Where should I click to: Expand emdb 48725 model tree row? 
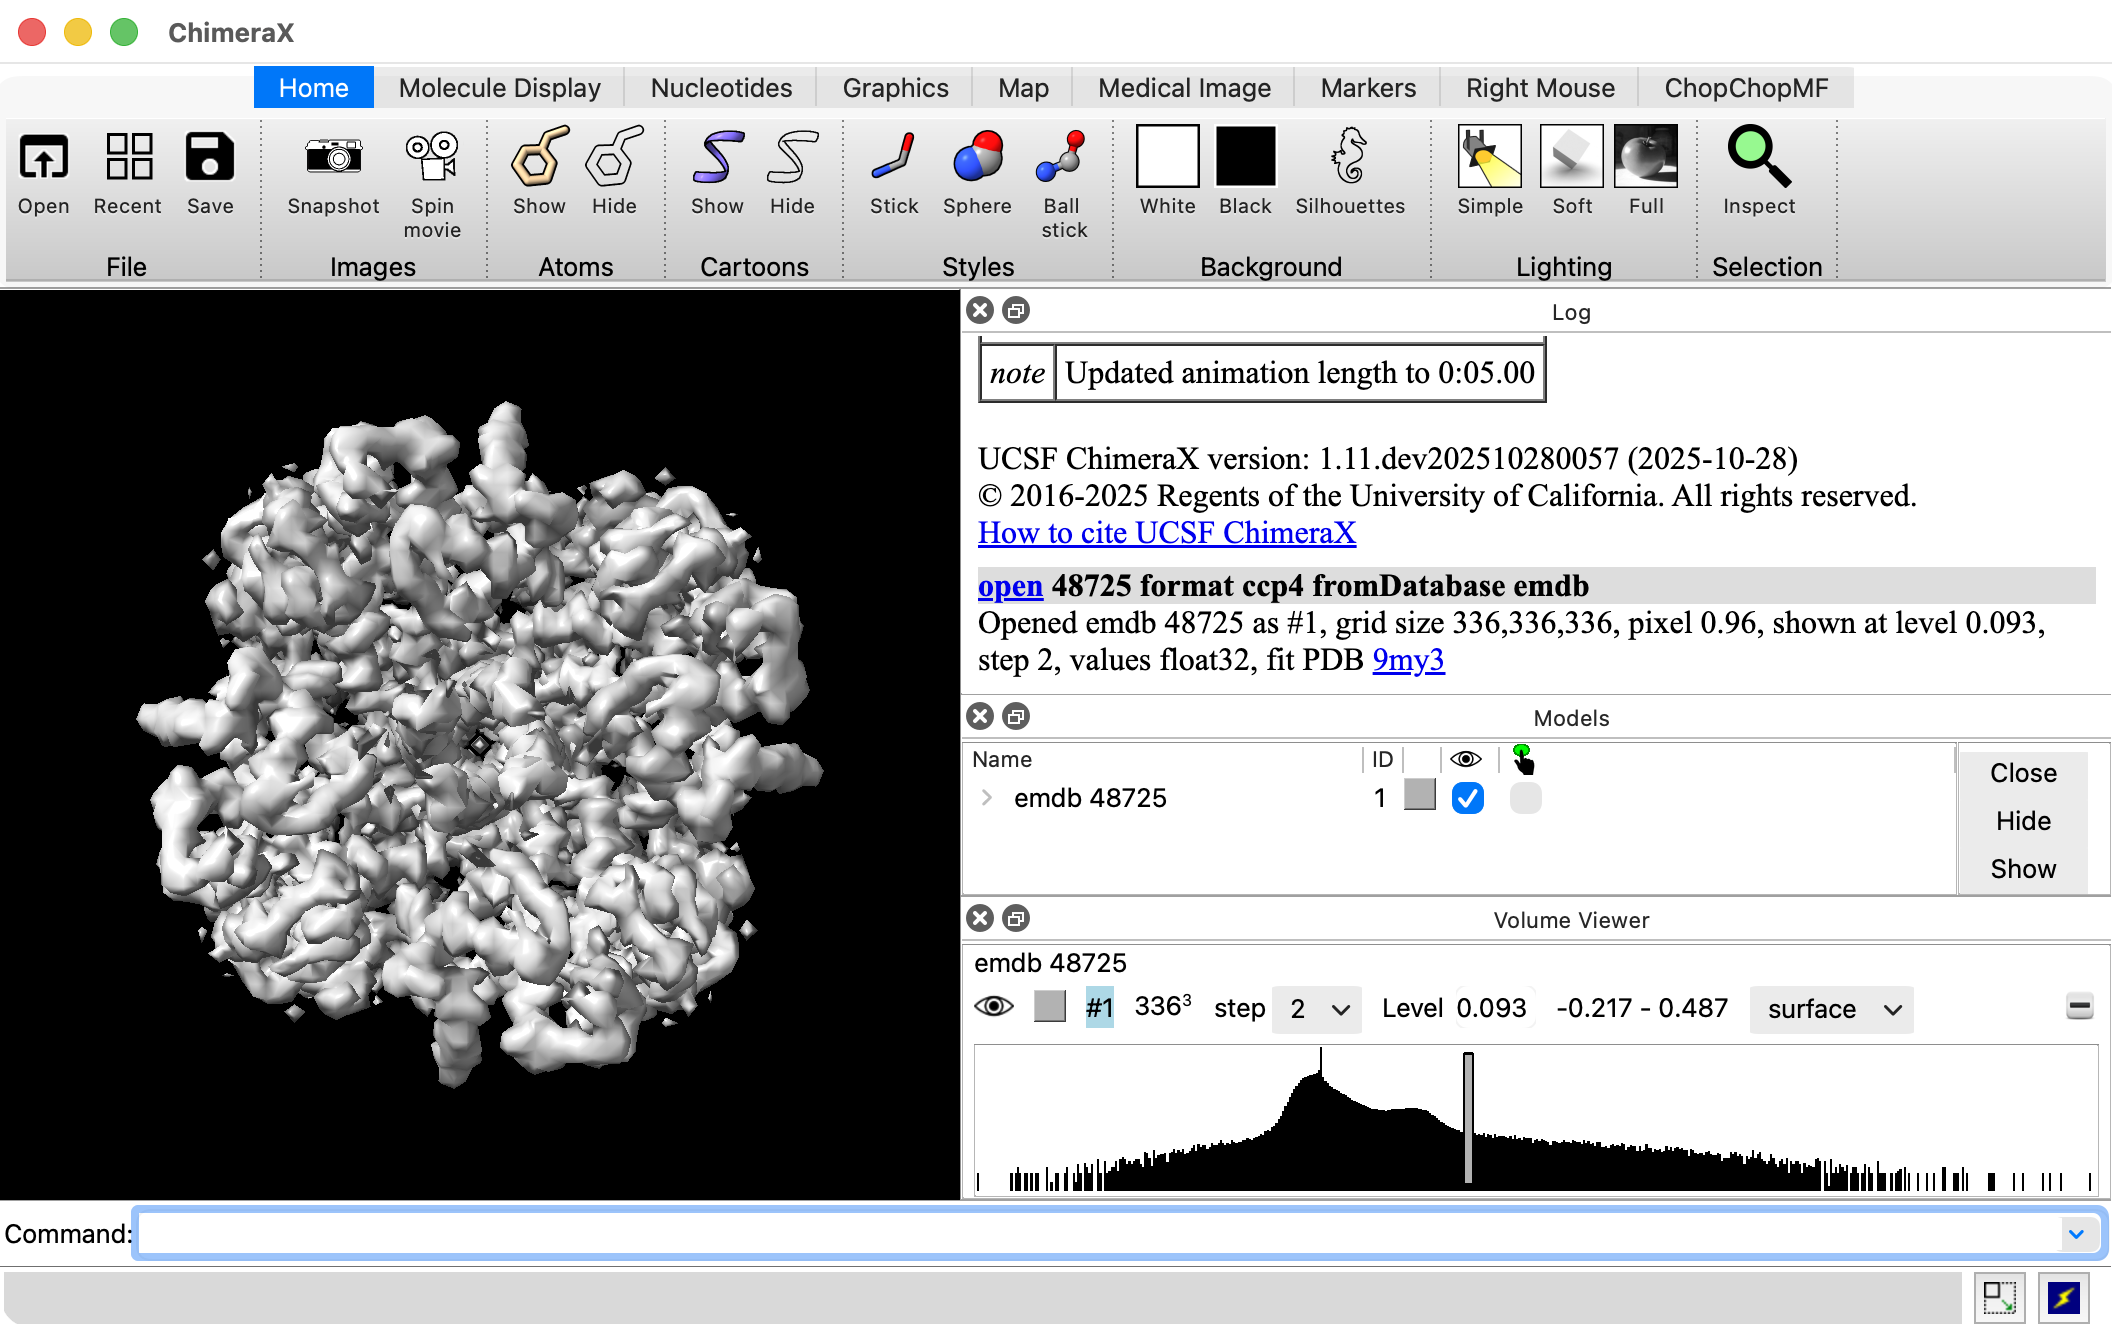[x=987, y=798]
